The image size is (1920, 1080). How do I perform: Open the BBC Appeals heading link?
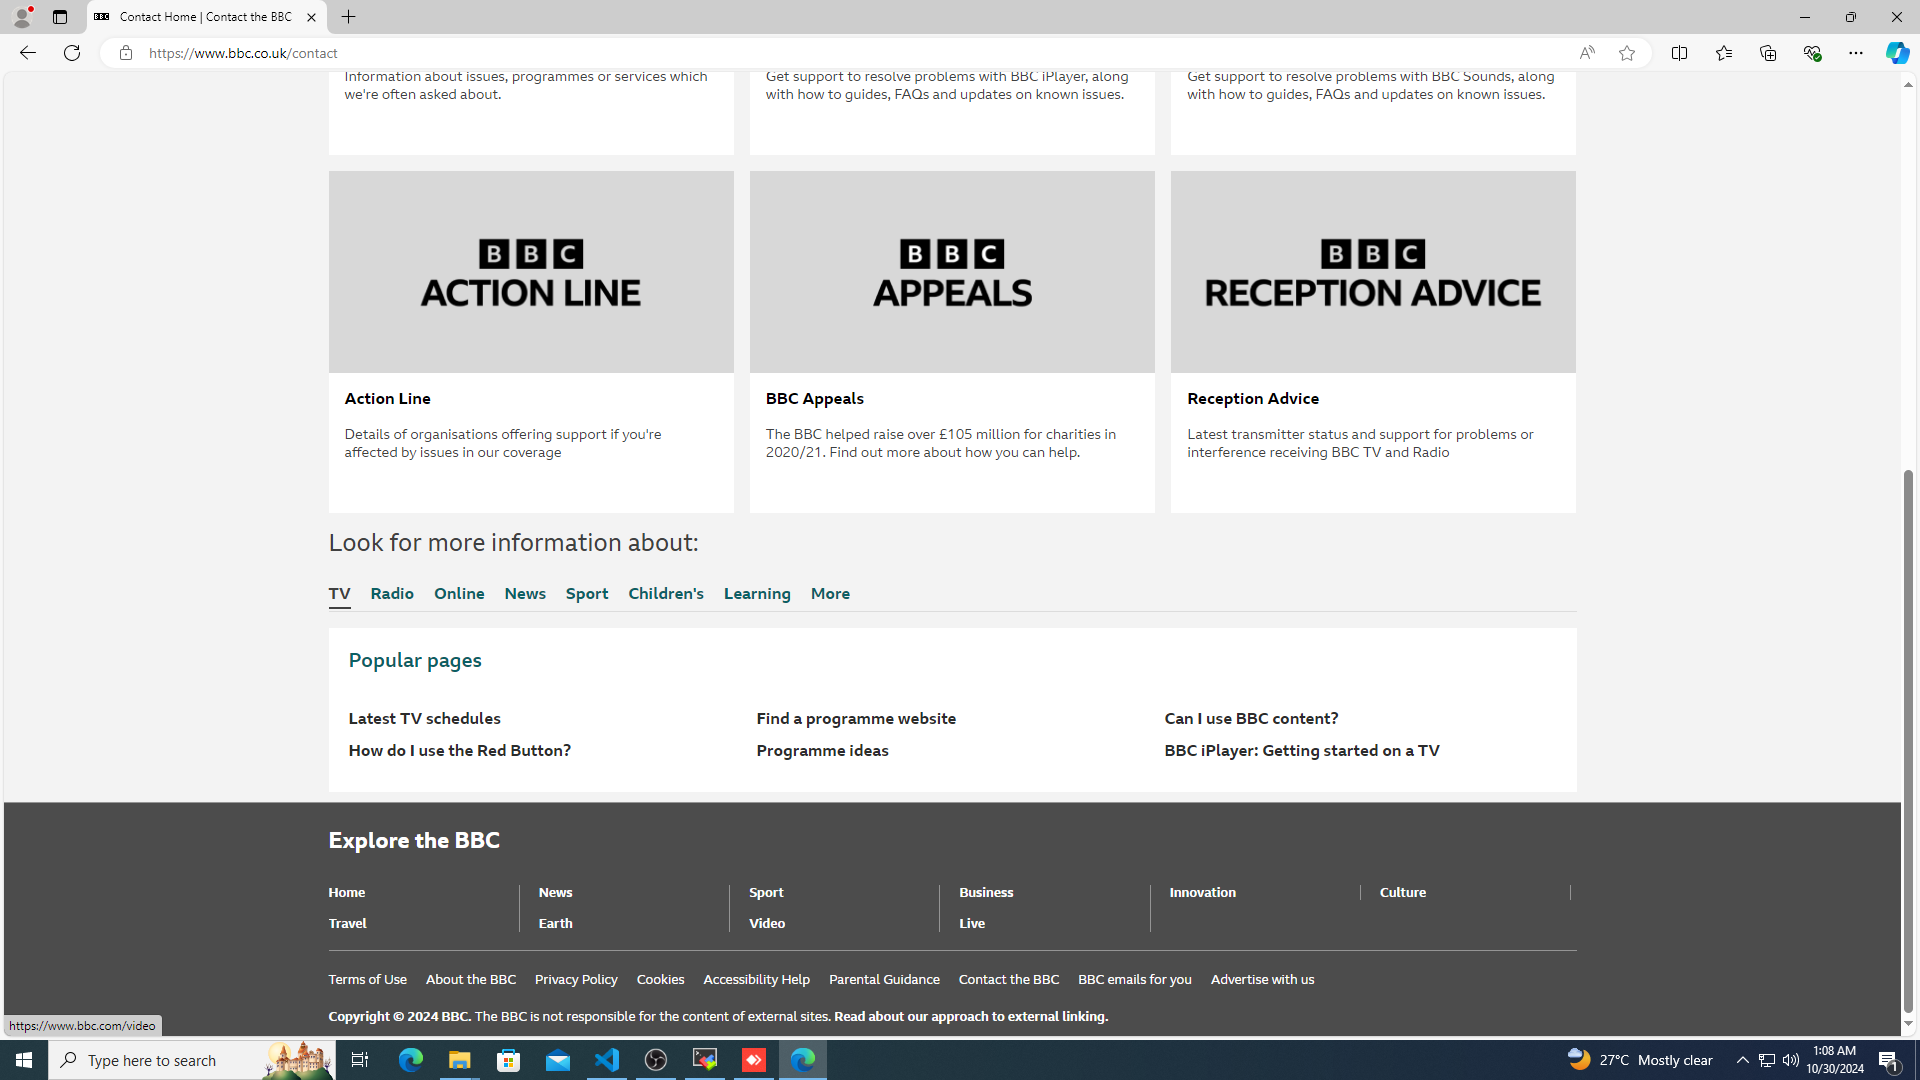(x=815, y=399)
